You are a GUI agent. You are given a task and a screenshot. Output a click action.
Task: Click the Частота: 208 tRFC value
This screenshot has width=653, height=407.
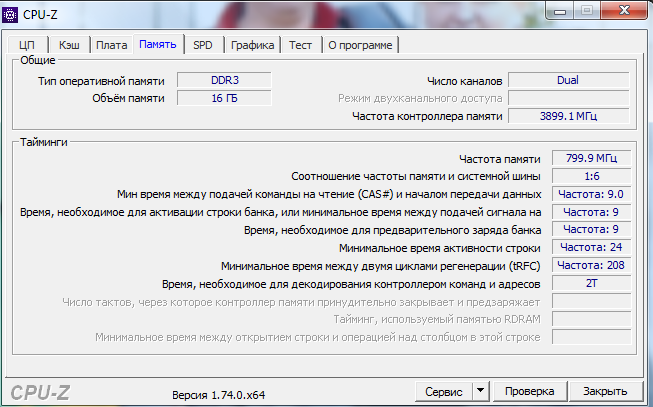(591, 265)
